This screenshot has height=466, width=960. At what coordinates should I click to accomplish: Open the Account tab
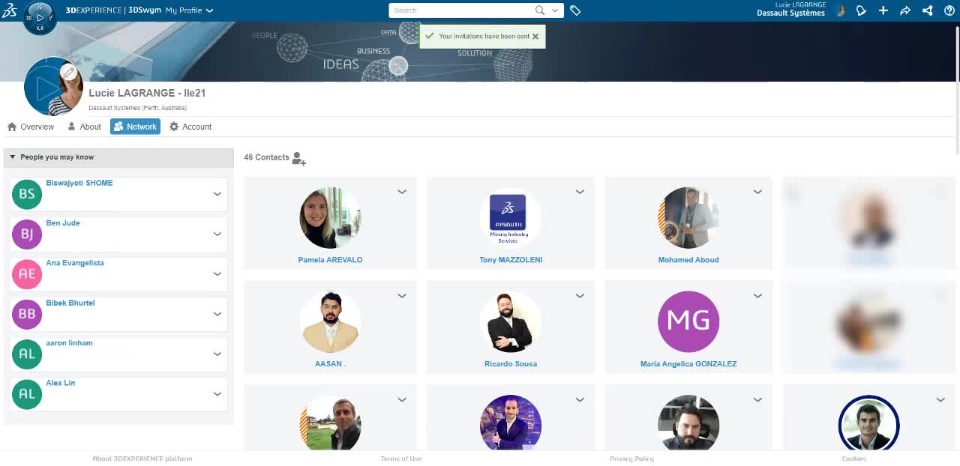pos(190,127)
